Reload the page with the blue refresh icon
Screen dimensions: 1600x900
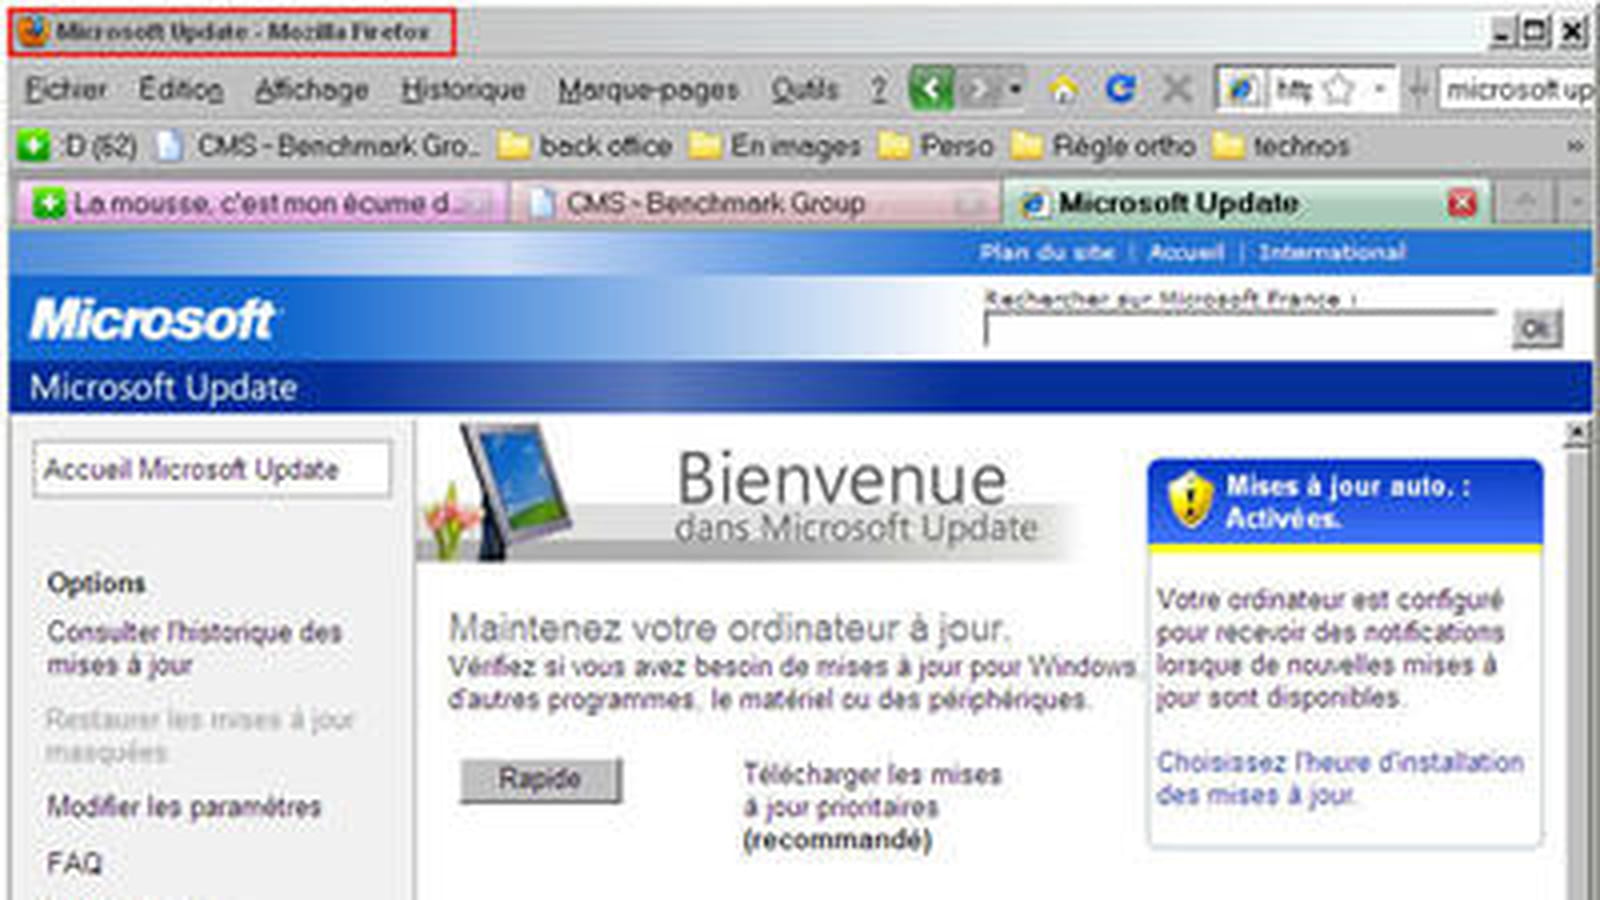click(x=1120, y=90)
